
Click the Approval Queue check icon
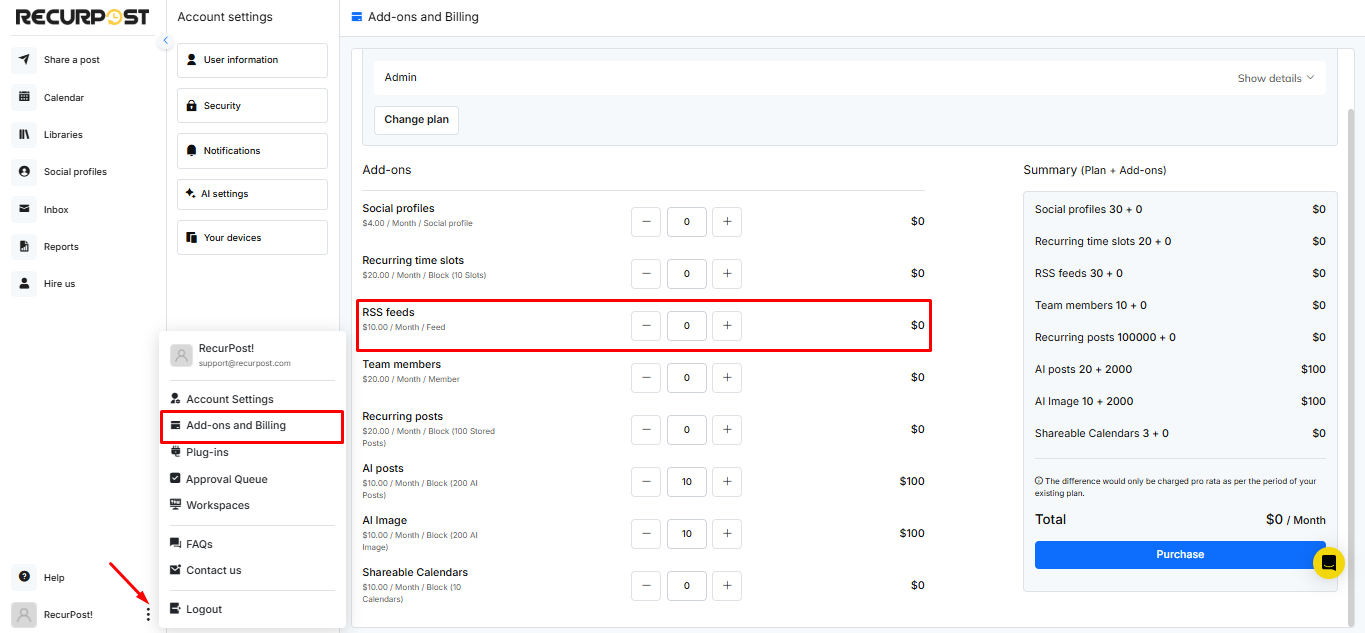pyautogui.click(x=176, y=479)
